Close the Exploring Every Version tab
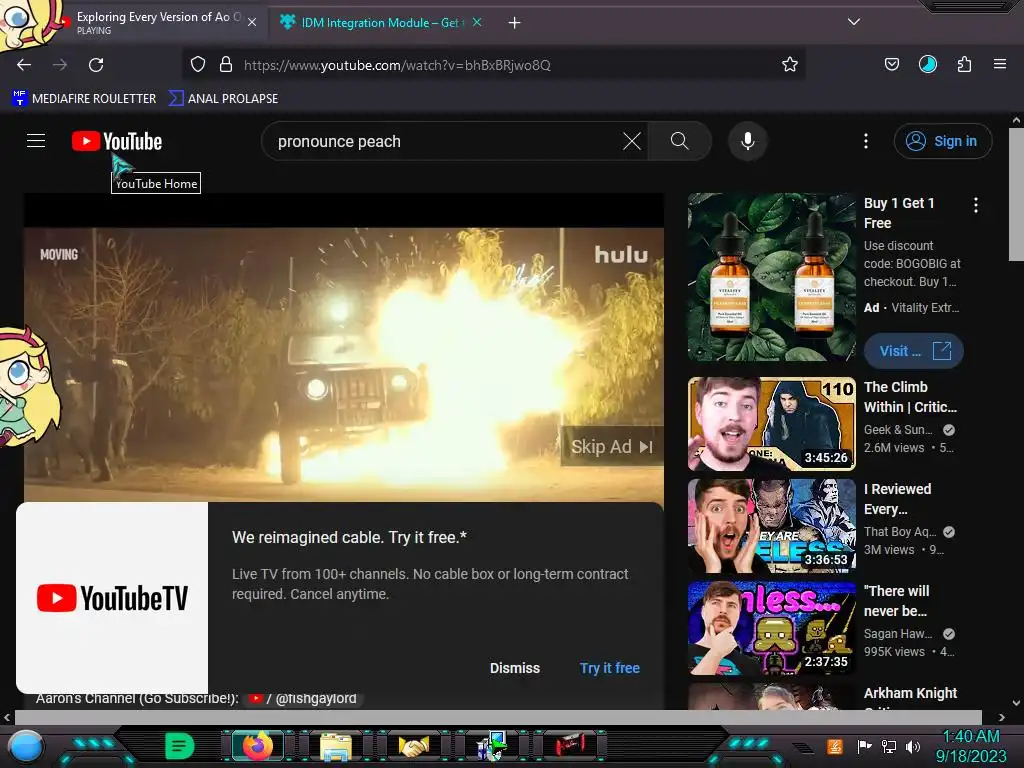Screen dimensions: 1024x768 click(252, 23)
